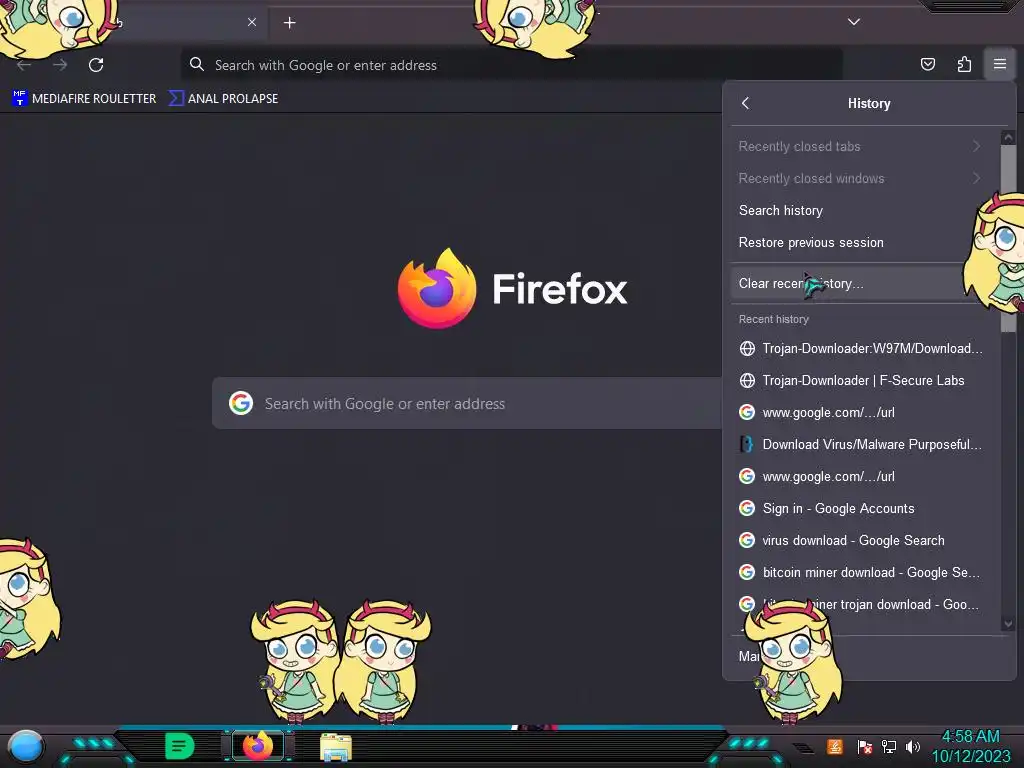Screen dimensions: 1024x768
Task: Open the green notes app on the taskbar
Action: [180, 746]
